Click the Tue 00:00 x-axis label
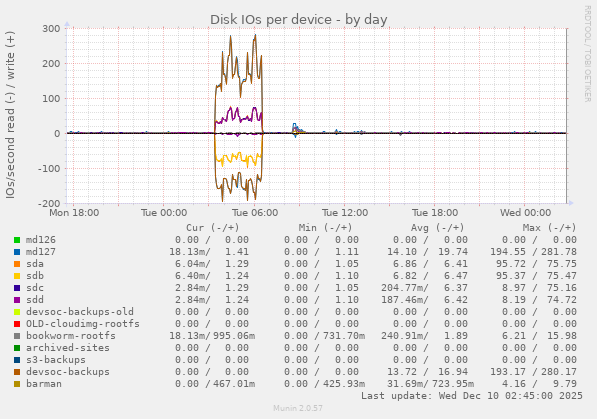597x419 pixels. tap(164, 213)
